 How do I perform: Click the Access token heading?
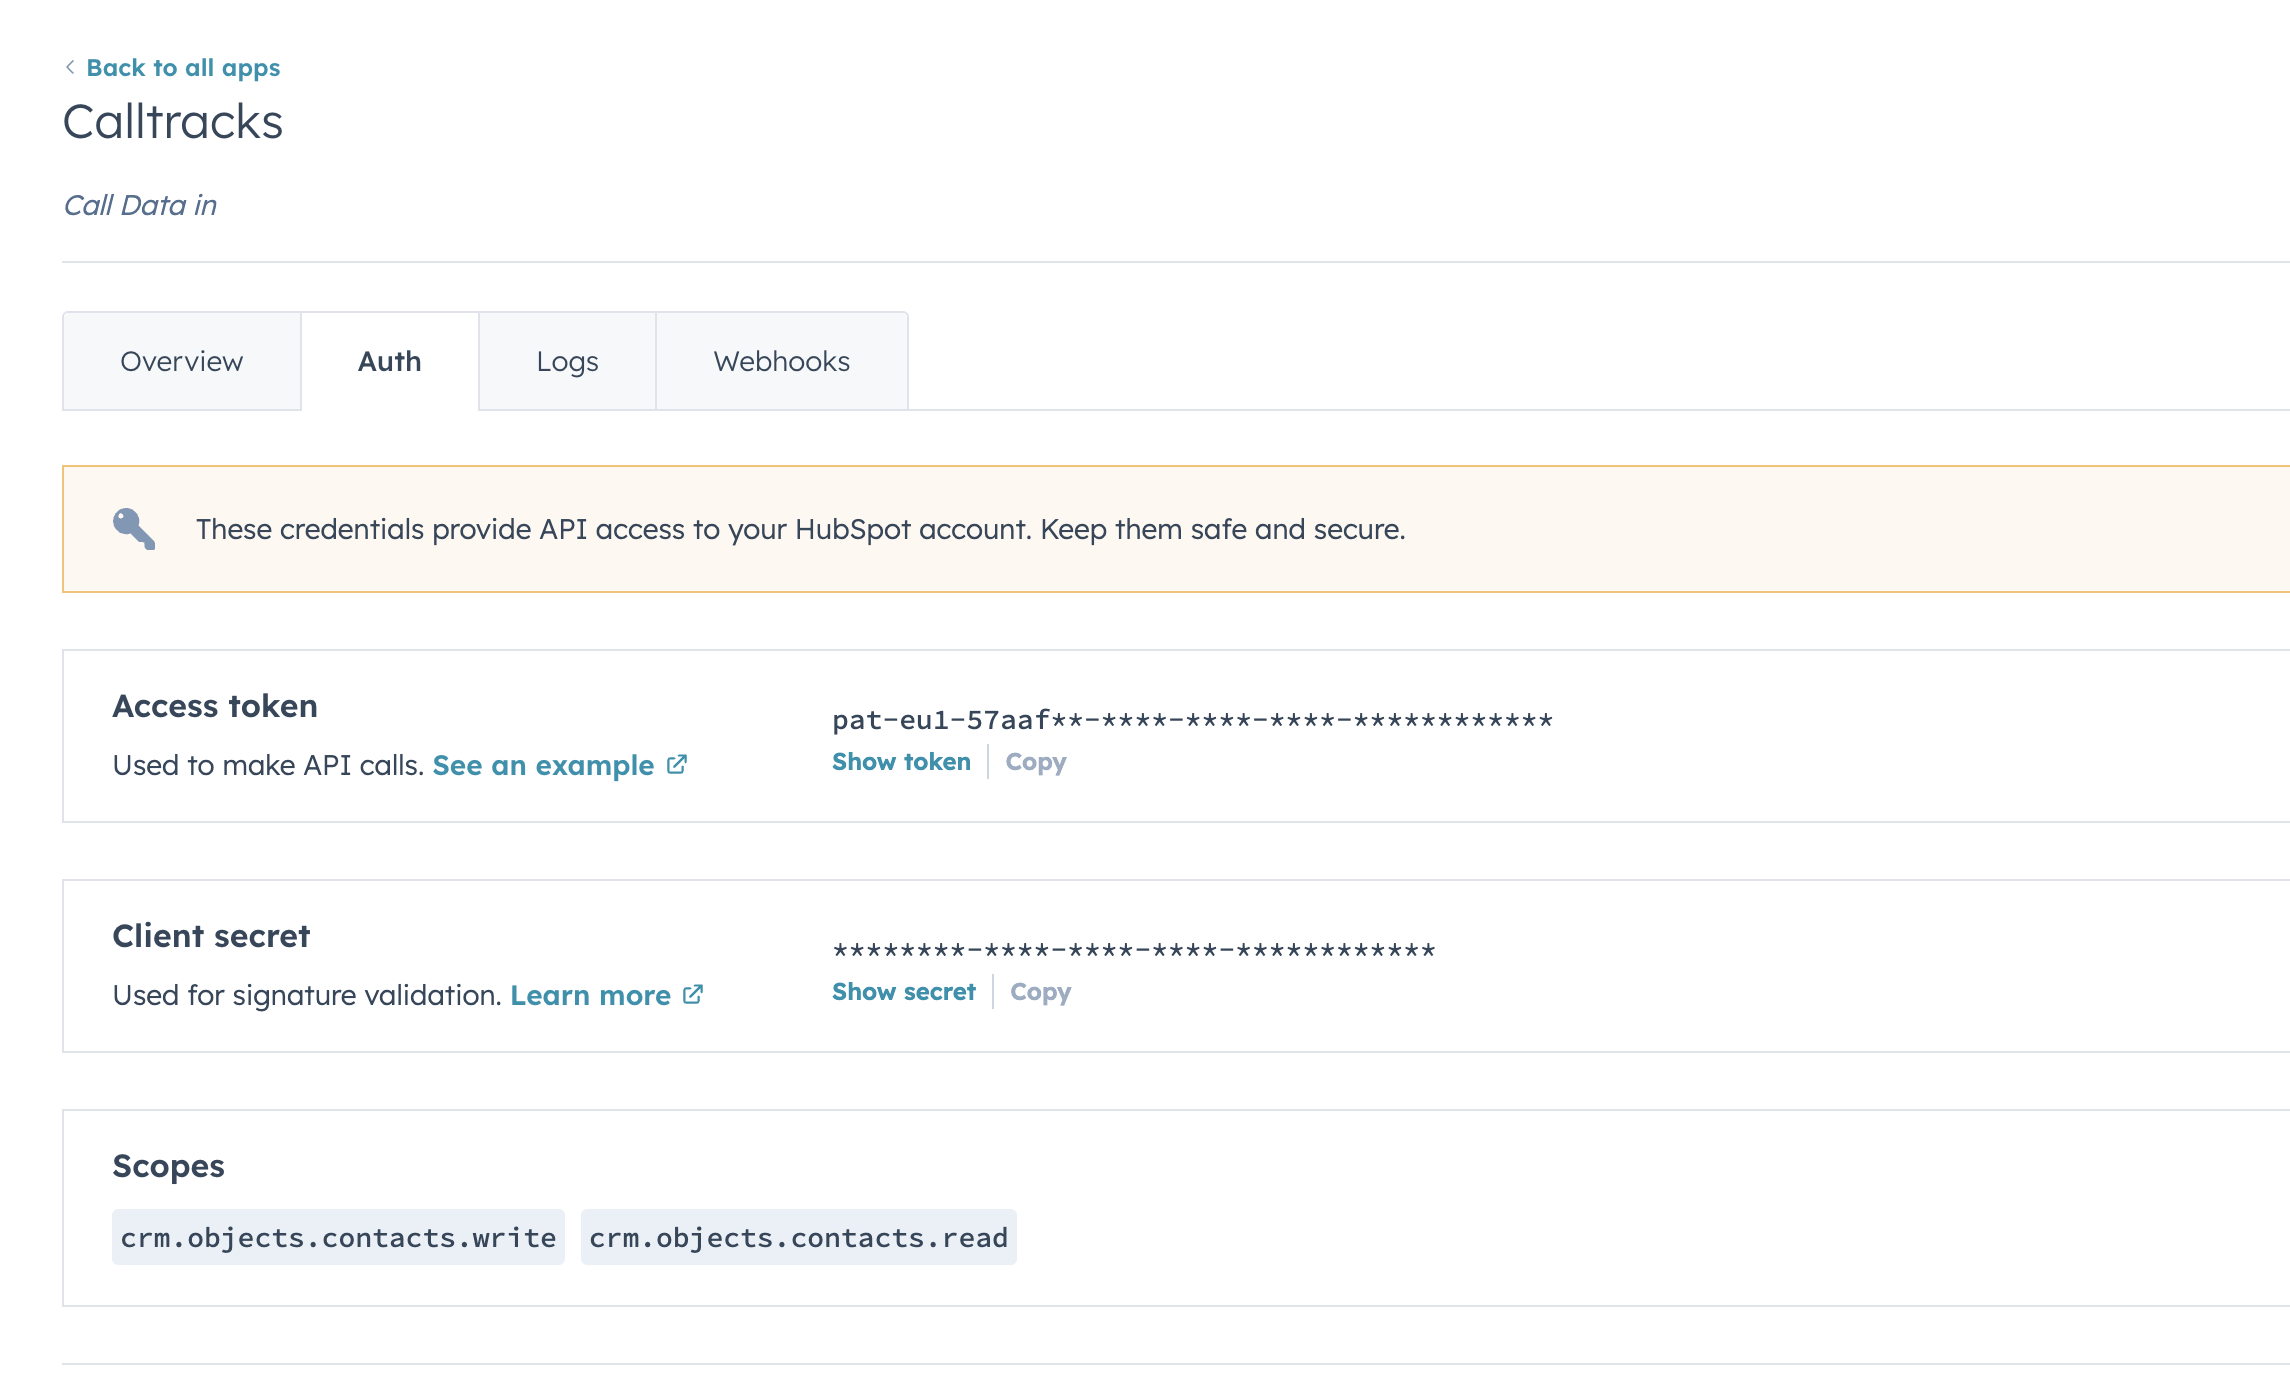tap(215, 706)
